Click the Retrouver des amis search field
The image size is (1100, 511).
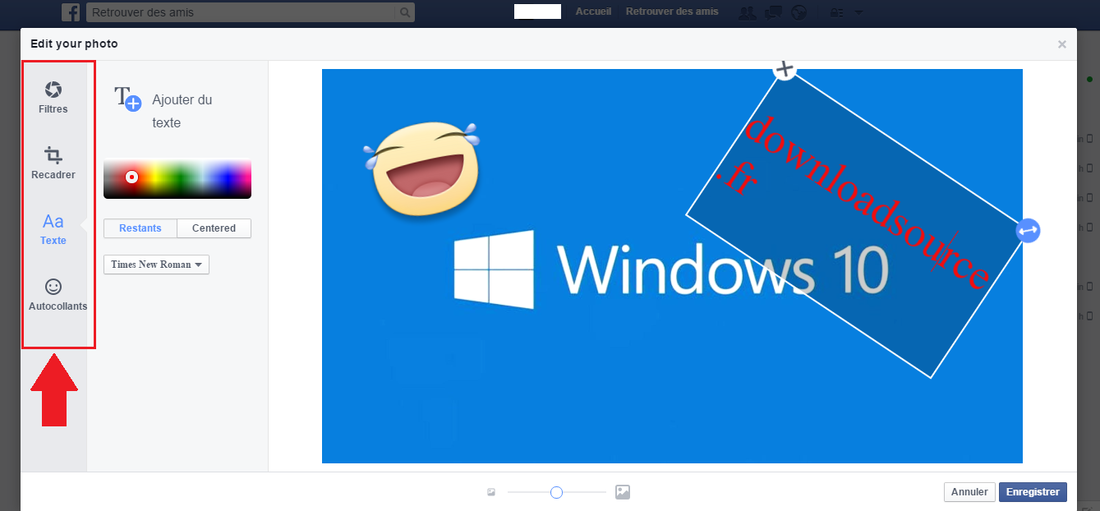(241, 12)
